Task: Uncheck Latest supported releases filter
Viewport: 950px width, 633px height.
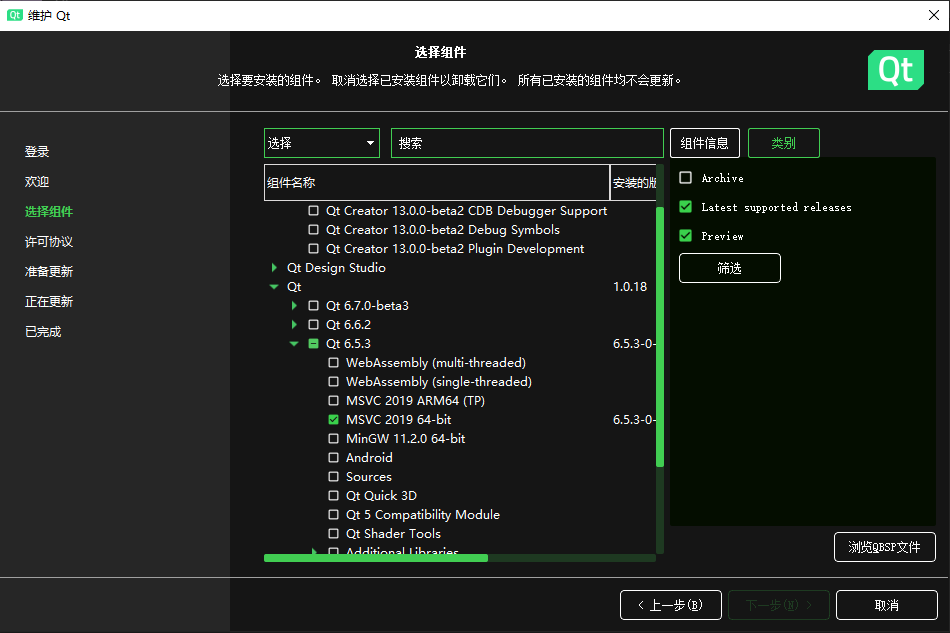Action: point(685,207)
